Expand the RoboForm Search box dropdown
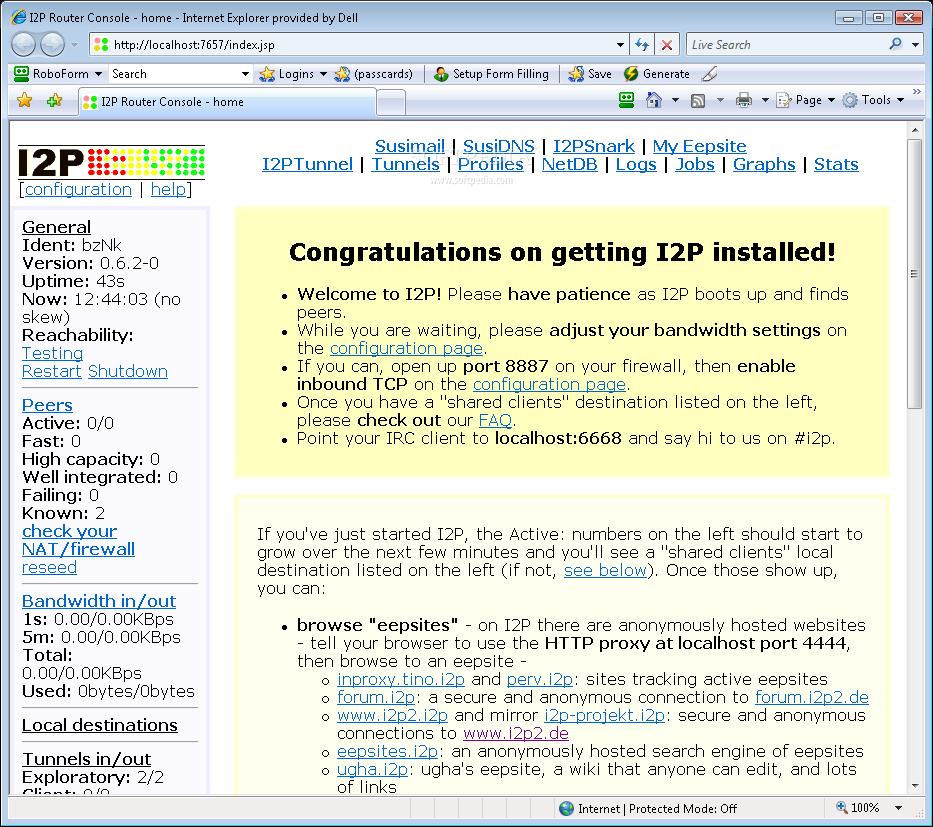 pos(245,74)
